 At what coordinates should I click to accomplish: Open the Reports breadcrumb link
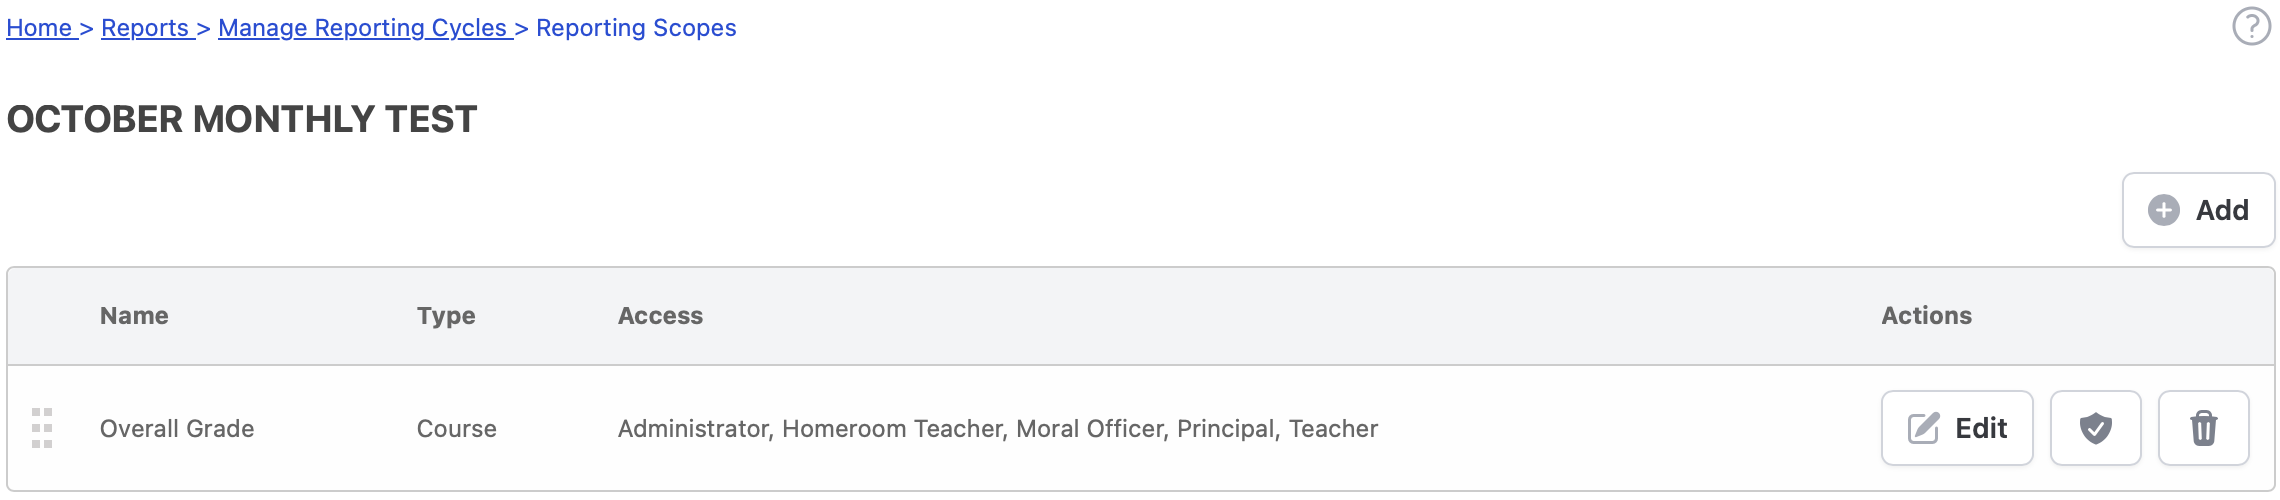(145, 28)
